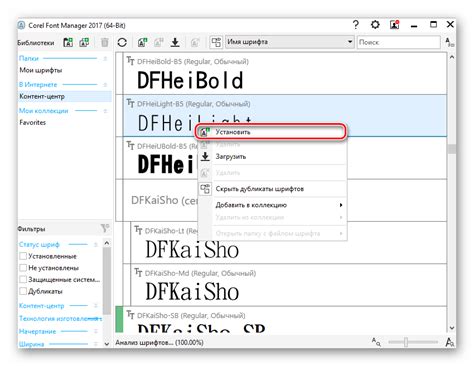Viewport: 474px width, 366px height.
Task: Open the Favorites collection
Action: point(33,122)
